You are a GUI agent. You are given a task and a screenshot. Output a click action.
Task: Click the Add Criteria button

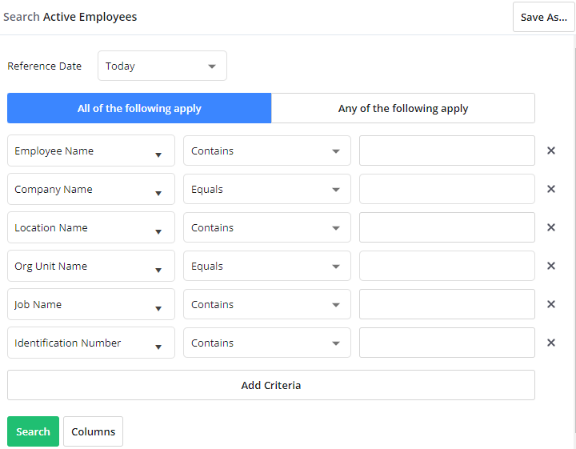[x=271, y=385]
